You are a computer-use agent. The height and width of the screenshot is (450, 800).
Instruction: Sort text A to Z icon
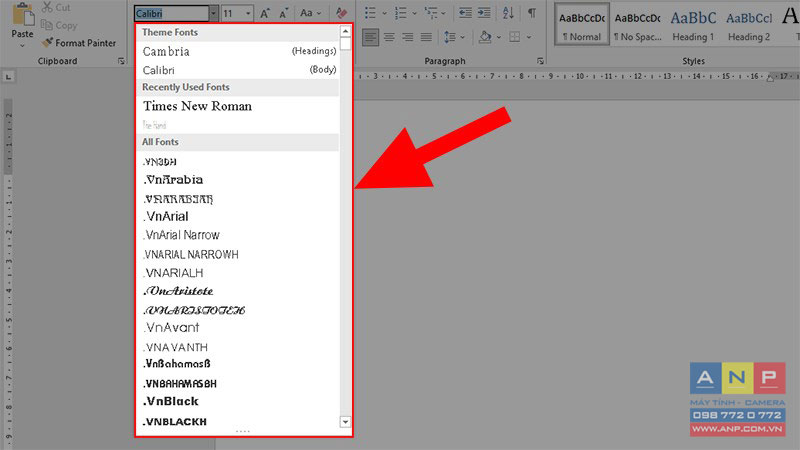pos(508,13)
